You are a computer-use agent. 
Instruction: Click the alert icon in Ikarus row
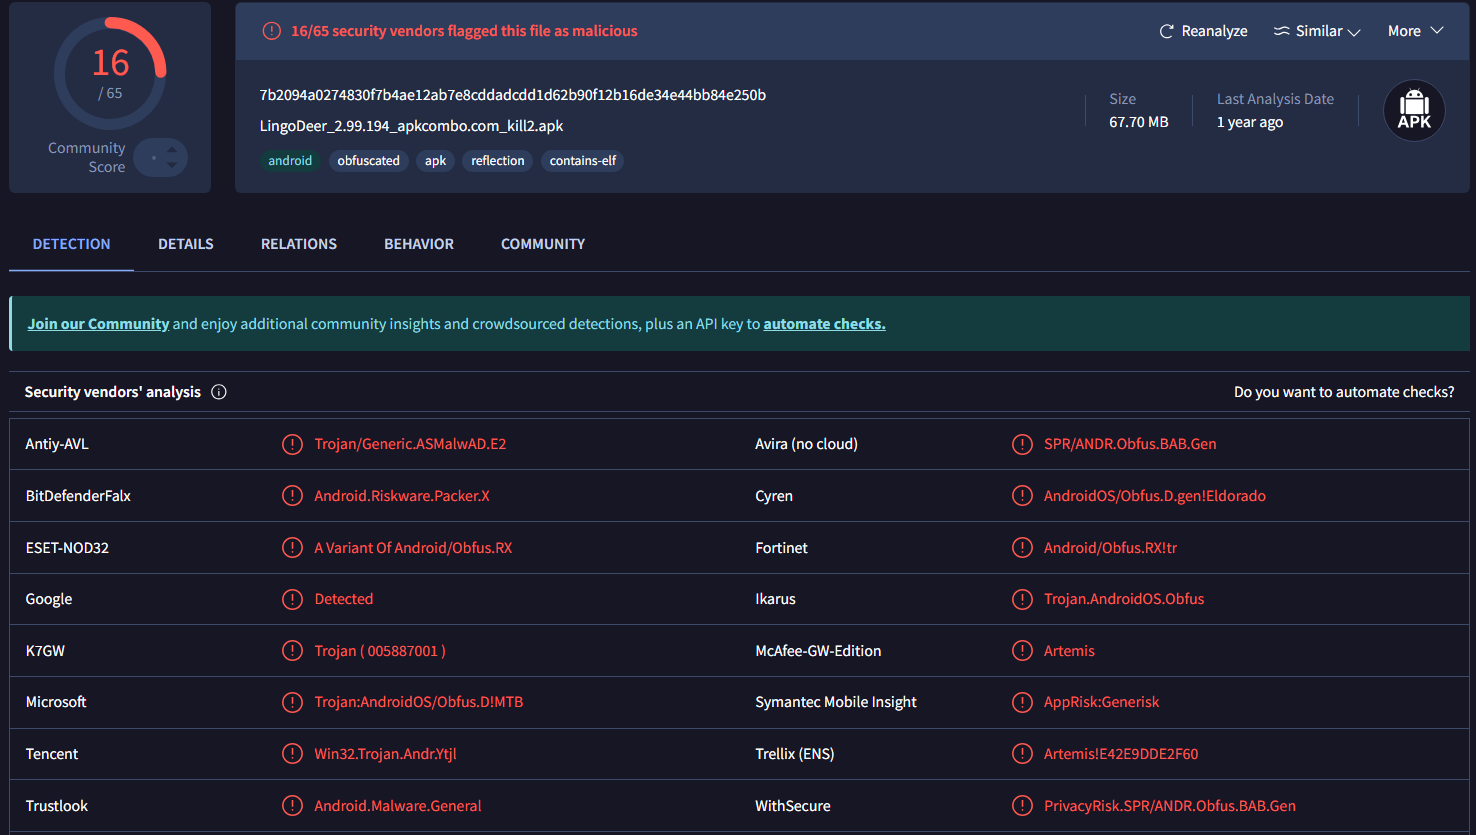1022,599
